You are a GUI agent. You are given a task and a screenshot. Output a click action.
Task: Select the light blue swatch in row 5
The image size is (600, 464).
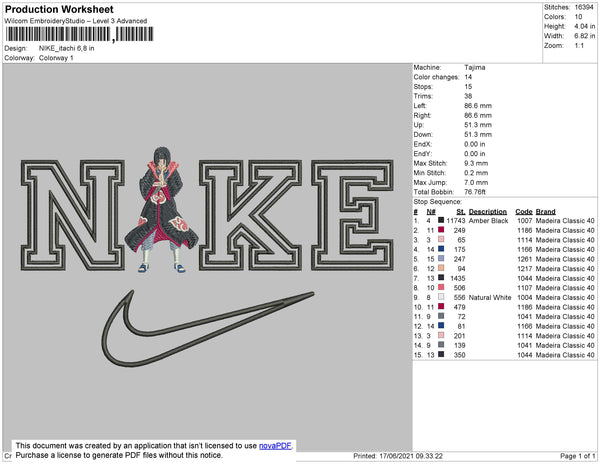(441, 259)
